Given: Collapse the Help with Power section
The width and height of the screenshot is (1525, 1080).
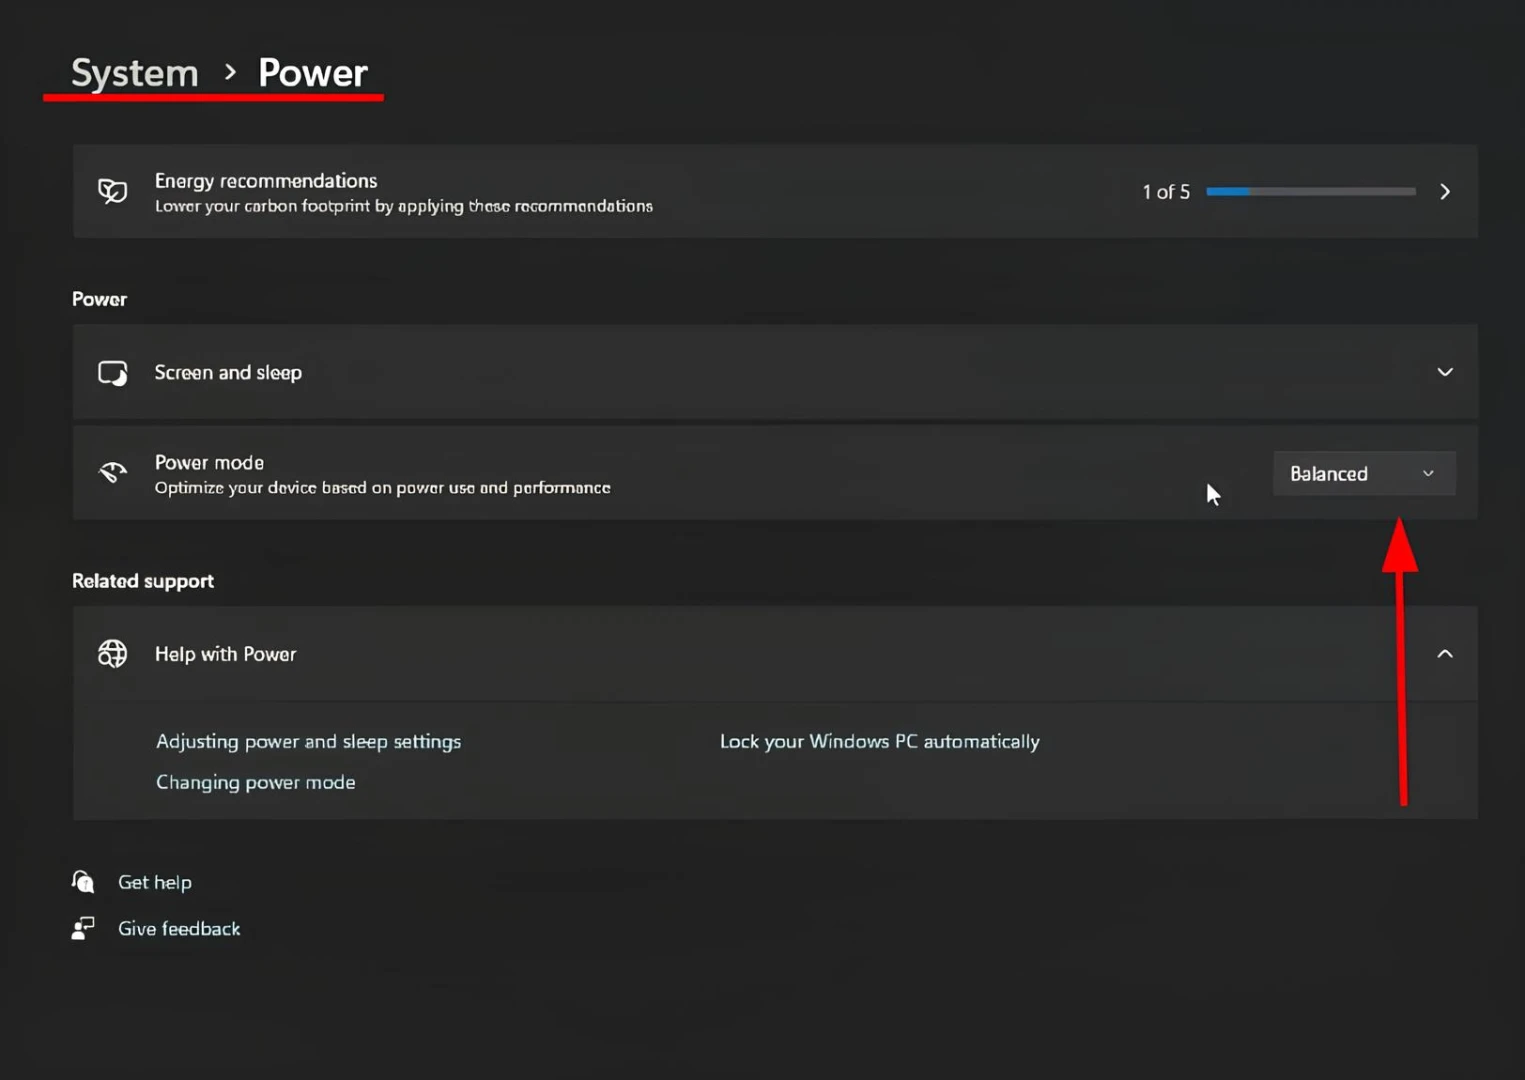Looking at the screenshot, I should click(x=1445, y=654).
